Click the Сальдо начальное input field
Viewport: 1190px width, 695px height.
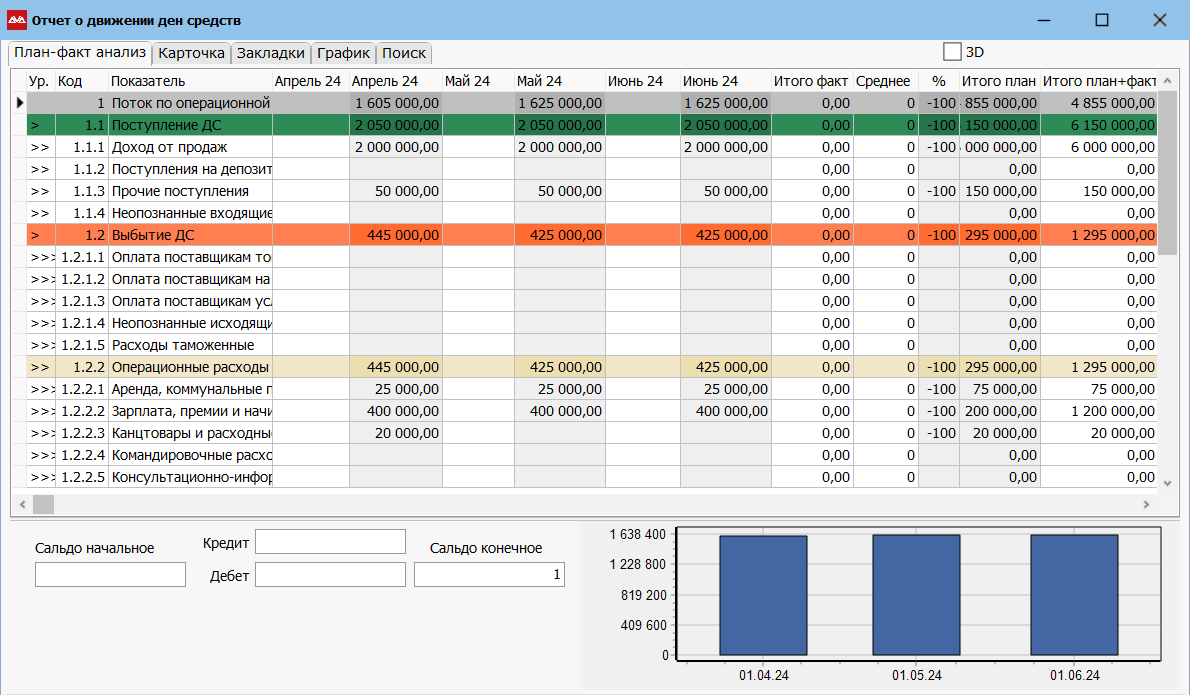[110, 574]
